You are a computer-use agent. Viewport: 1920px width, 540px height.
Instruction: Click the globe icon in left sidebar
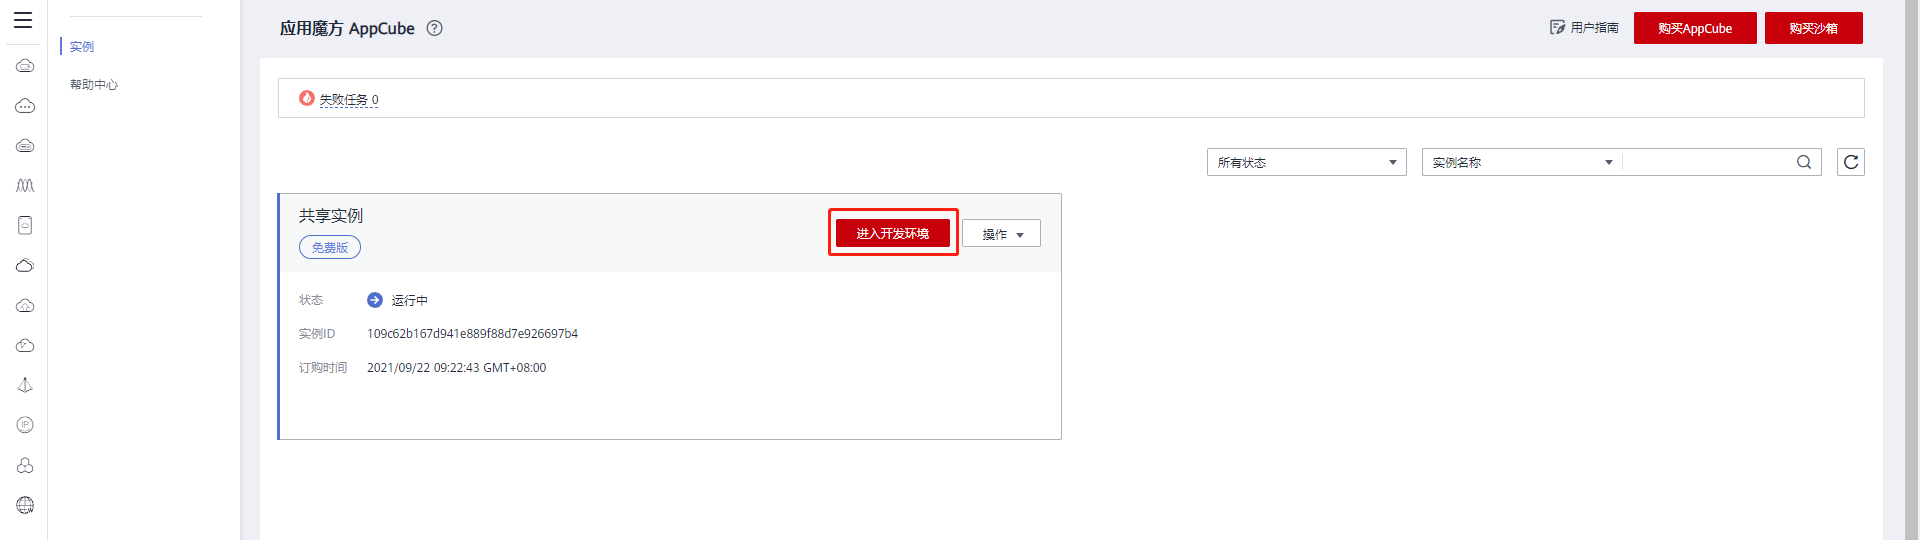25,505
